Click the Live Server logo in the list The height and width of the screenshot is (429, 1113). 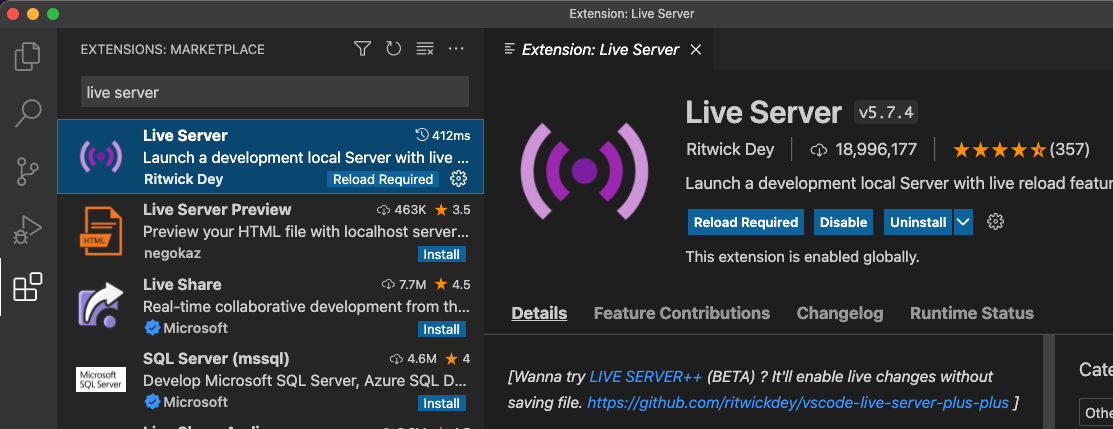tap(101, 156)
